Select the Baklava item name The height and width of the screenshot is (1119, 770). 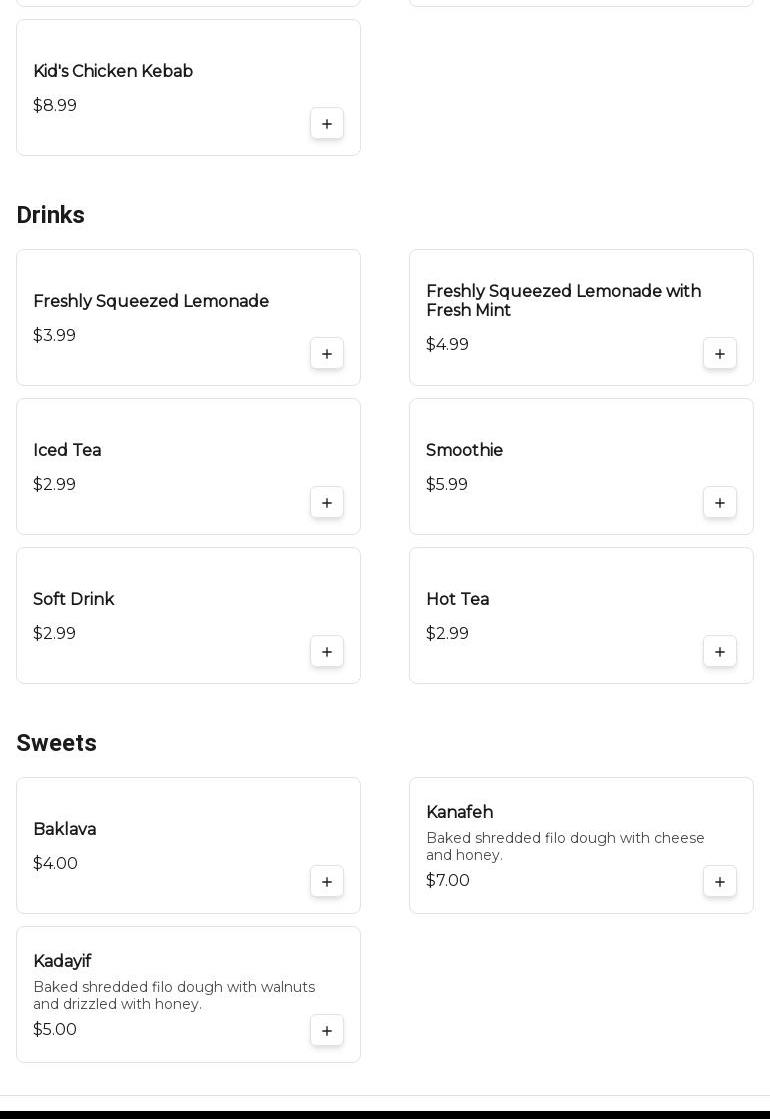64,829
